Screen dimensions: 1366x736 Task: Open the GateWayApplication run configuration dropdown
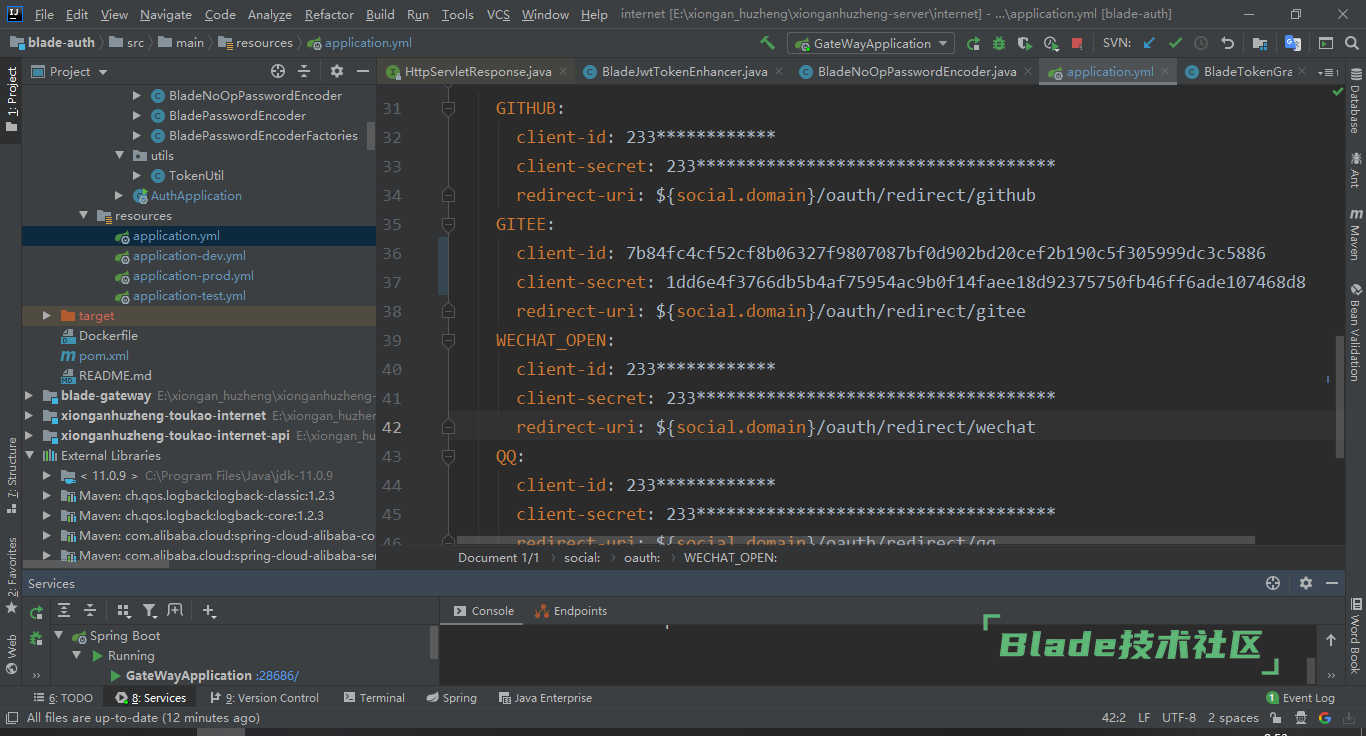pyautogui.click(x=871, y=43)
